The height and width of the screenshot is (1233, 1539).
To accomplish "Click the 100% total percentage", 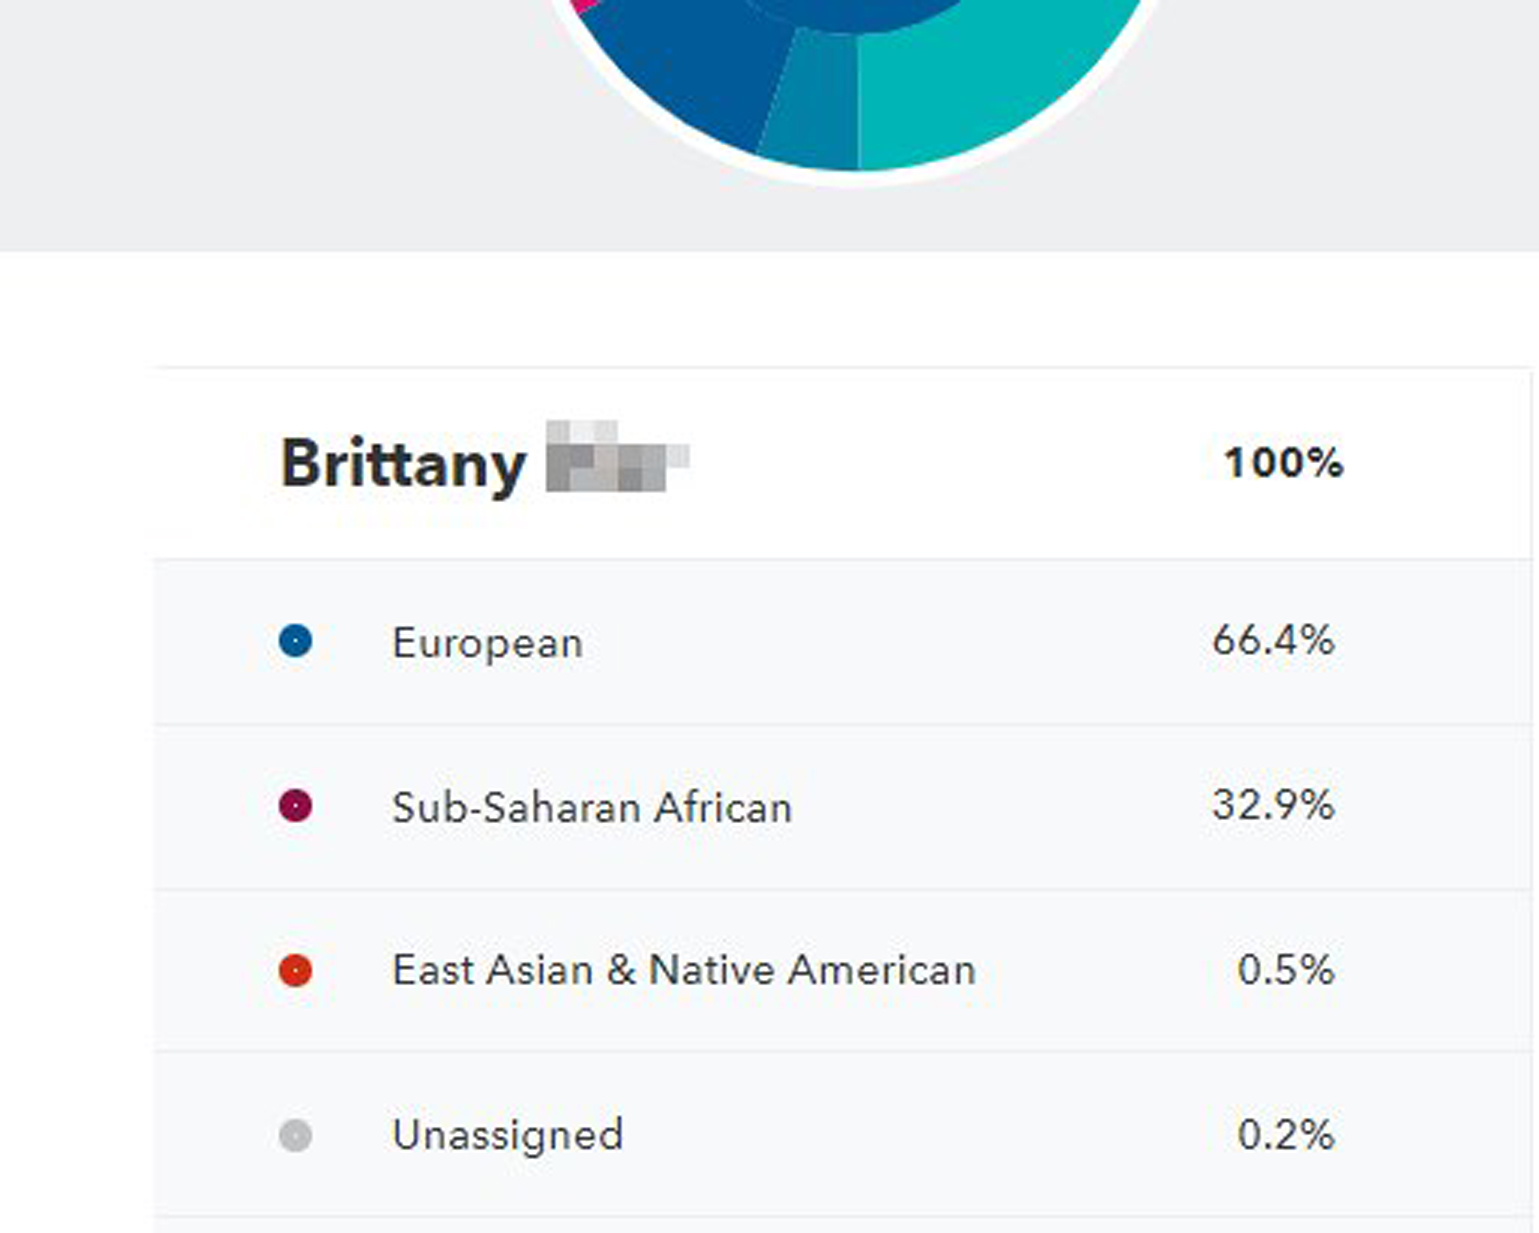I will pyautogui.click(x=1284, y=463).
